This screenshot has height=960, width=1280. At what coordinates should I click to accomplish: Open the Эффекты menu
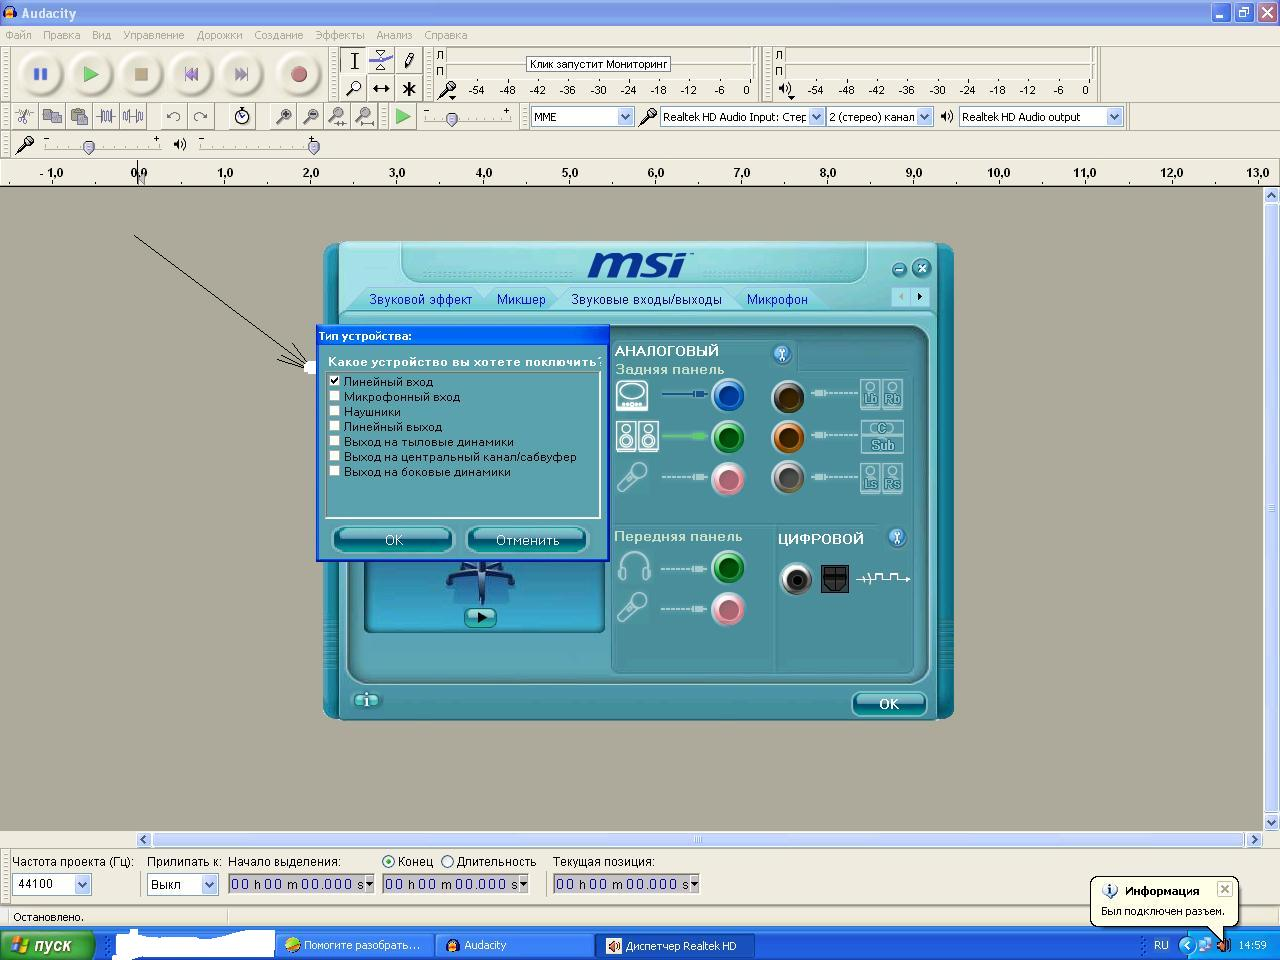pyautogui.click(x=340, y=35)
